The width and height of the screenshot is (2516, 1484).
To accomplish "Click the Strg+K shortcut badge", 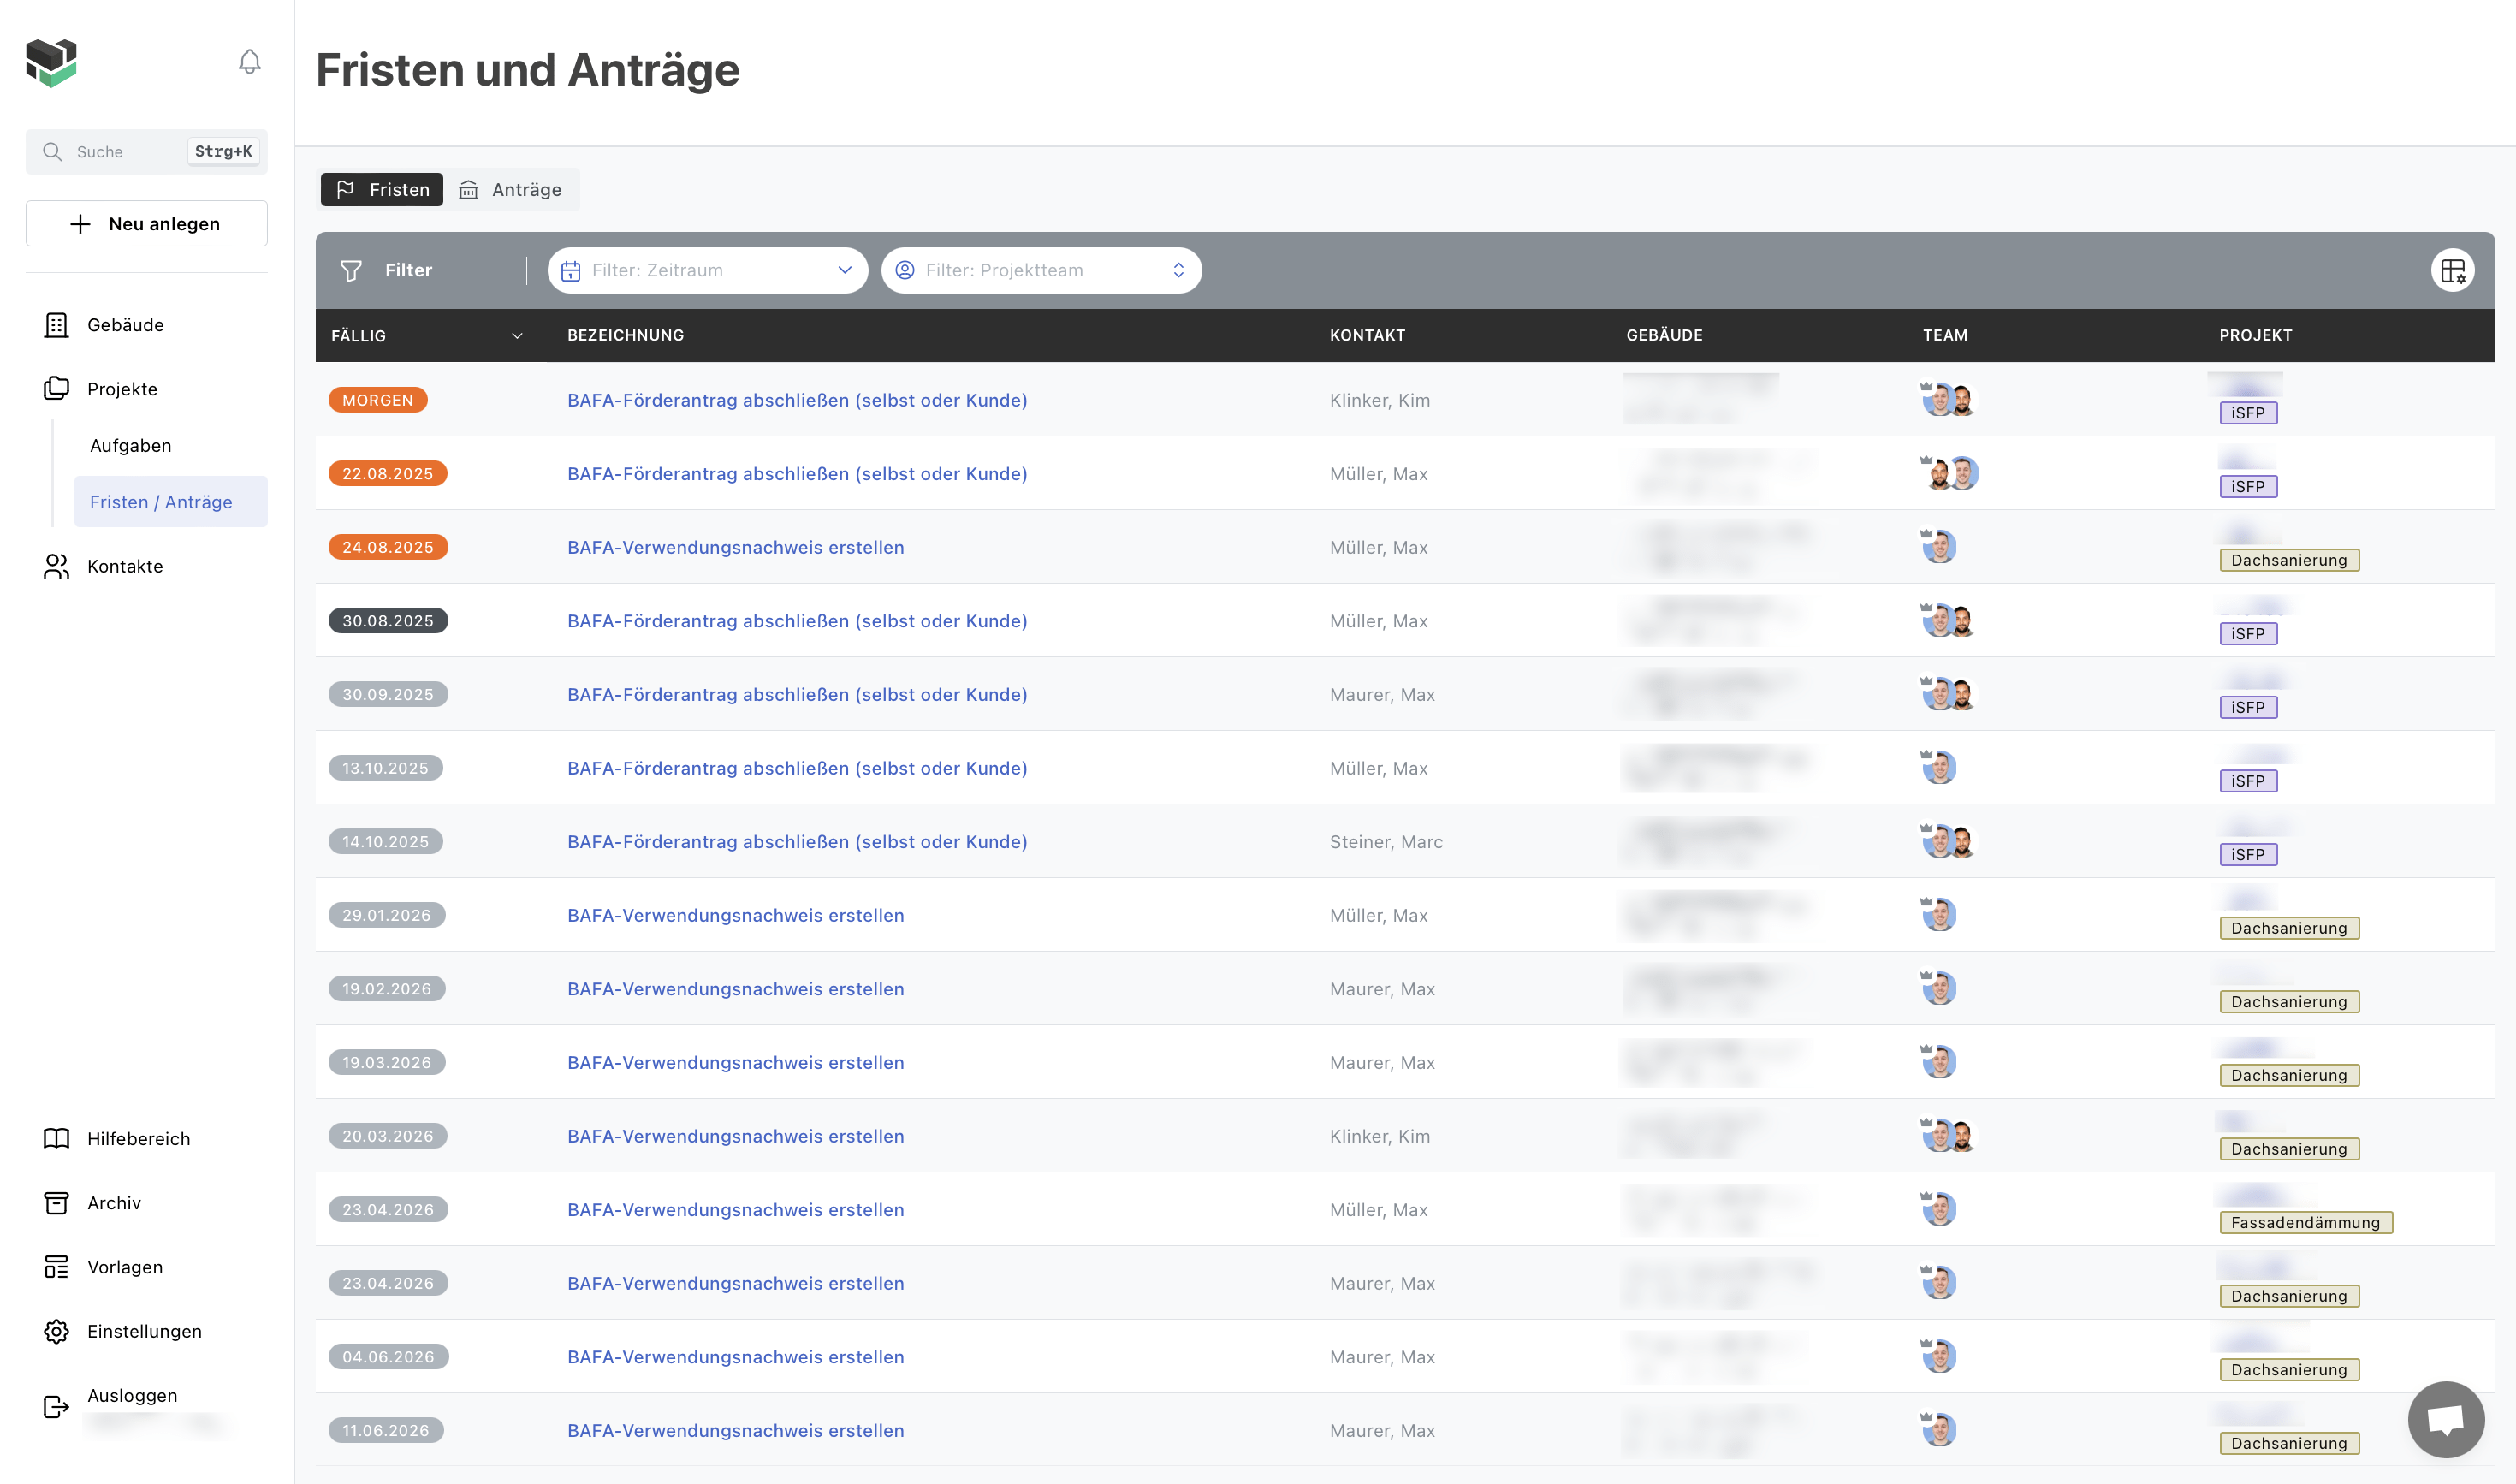I will [223, 151].
